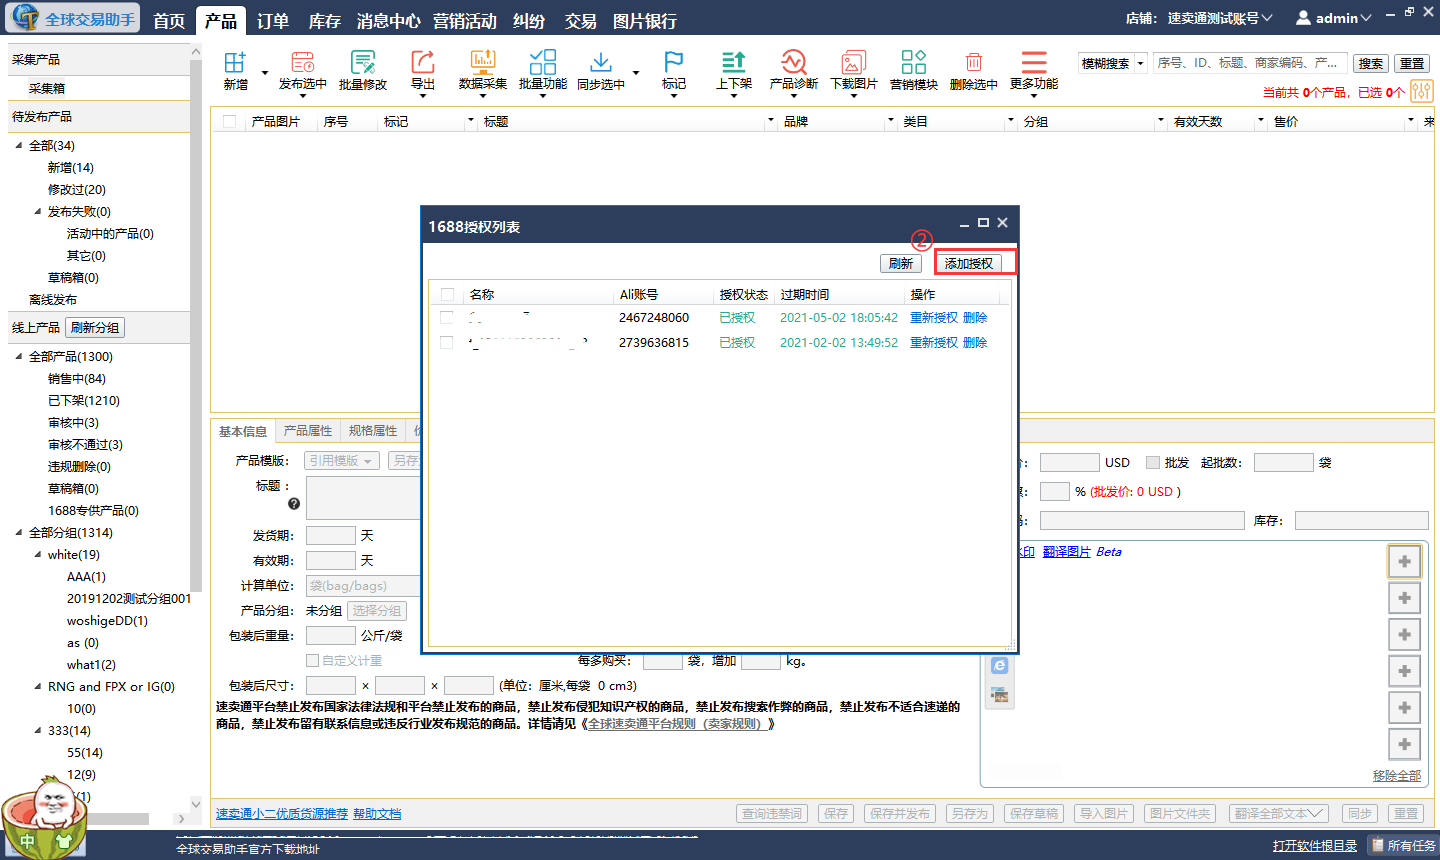Click the 新增 toolbar icon
Screen dimensions: 1440x860
click(x=235, y=62)
